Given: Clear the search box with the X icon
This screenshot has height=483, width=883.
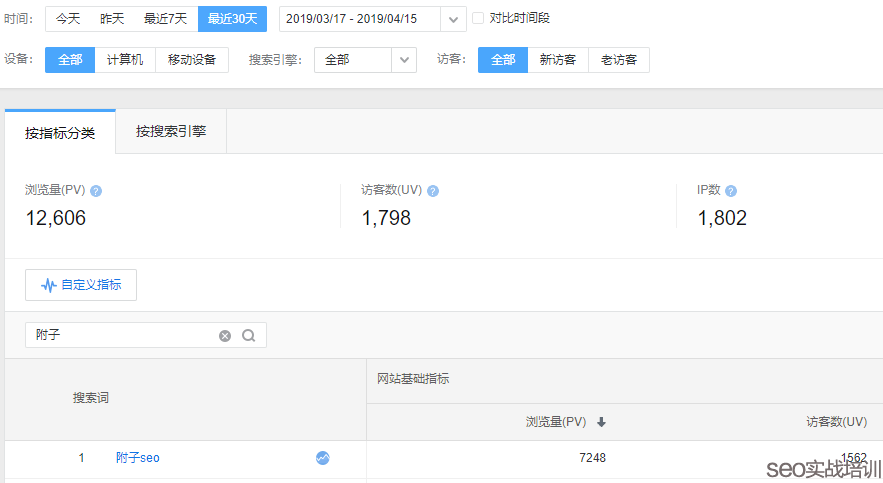Looking at the screenshot, I should tap(225, 336).
